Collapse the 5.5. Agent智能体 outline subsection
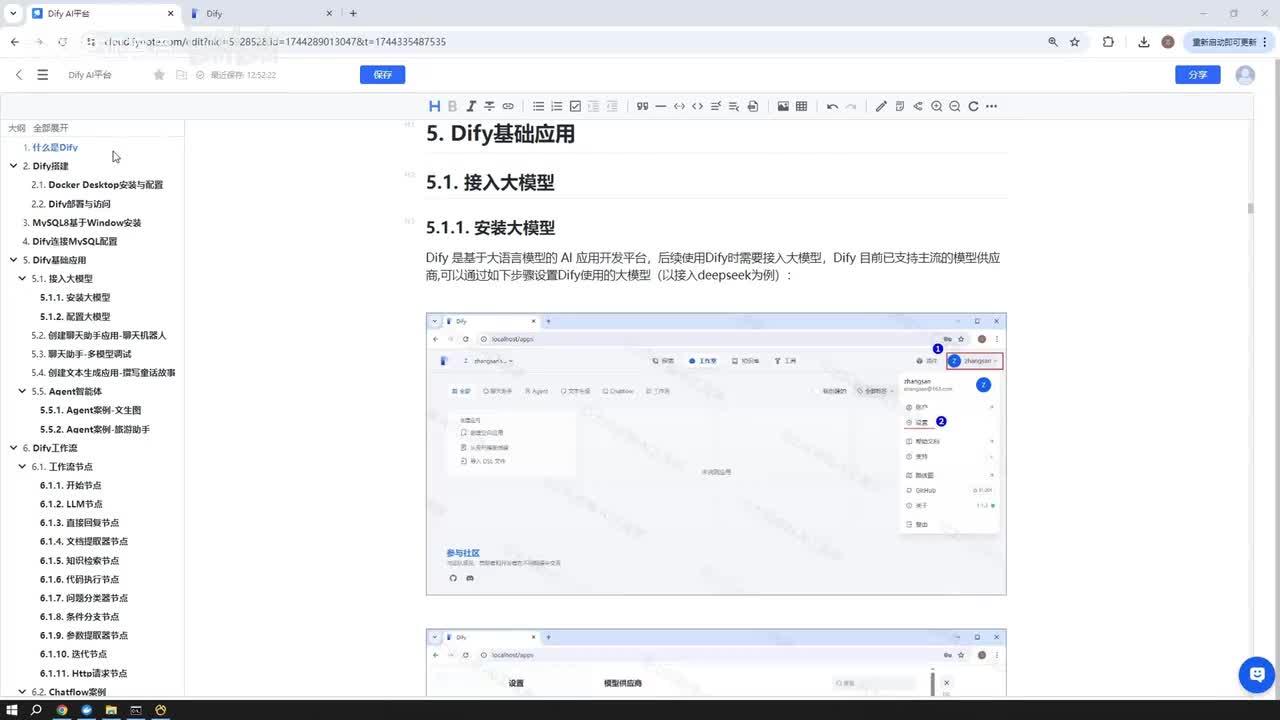This screenshot has width=1280, height=720. click(x=22, y=391)
